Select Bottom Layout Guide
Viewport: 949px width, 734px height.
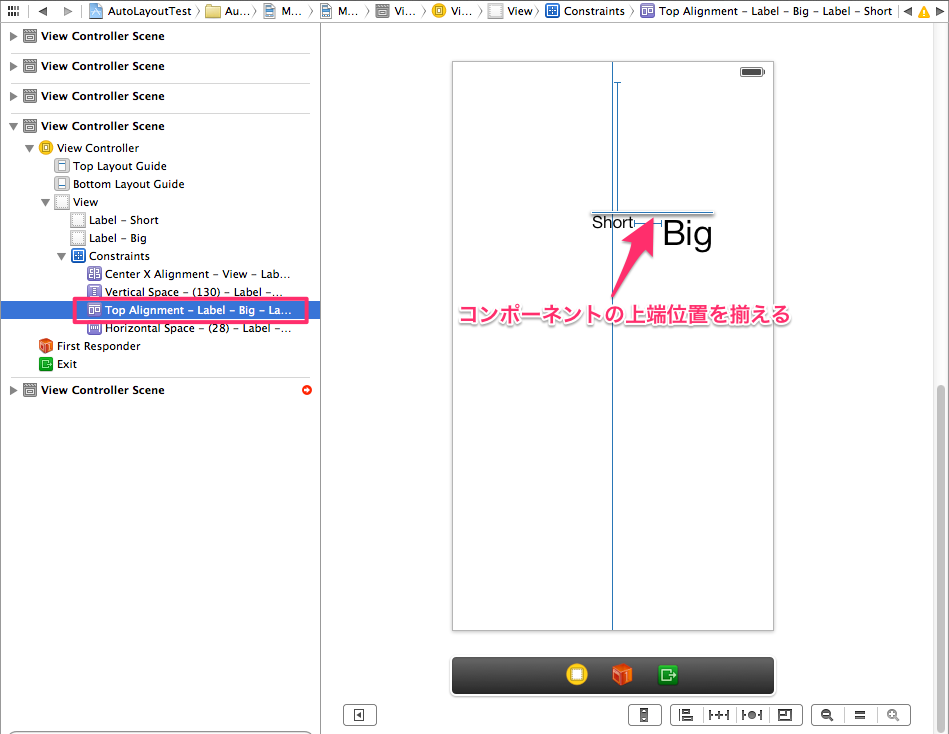(x=128, y=184)
